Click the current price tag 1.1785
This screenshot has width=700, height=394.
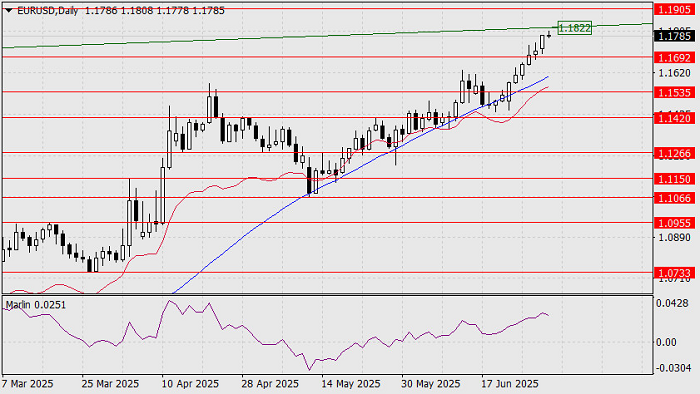pos(674,36)
